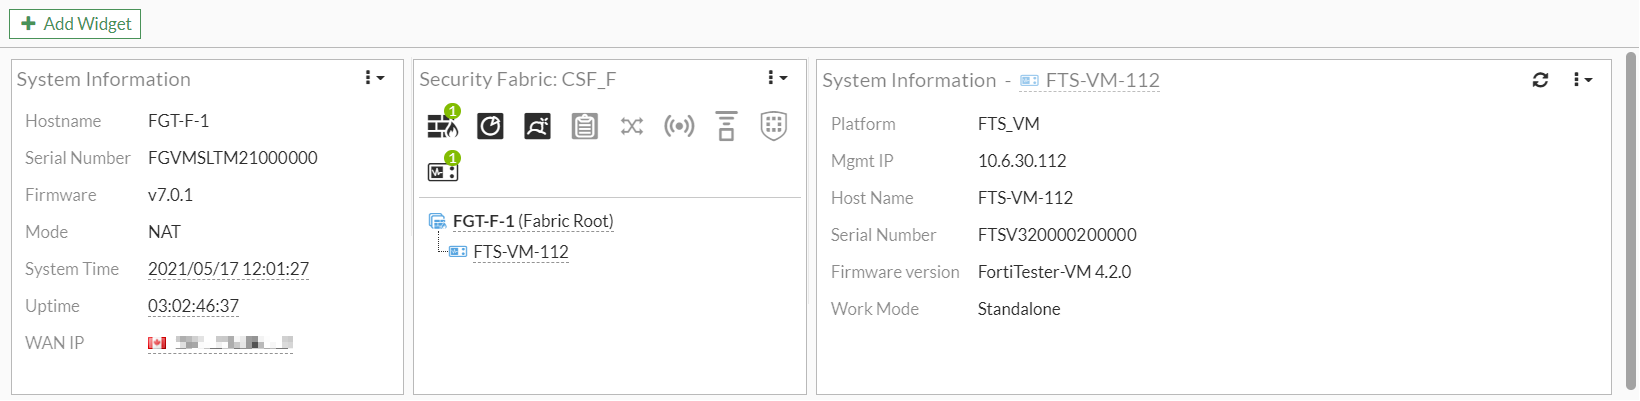1640x401 pixels.
Task: Click the FortiSandbox icon in Security Fabric
Action: pyautogui.click(x=537, y=126)
